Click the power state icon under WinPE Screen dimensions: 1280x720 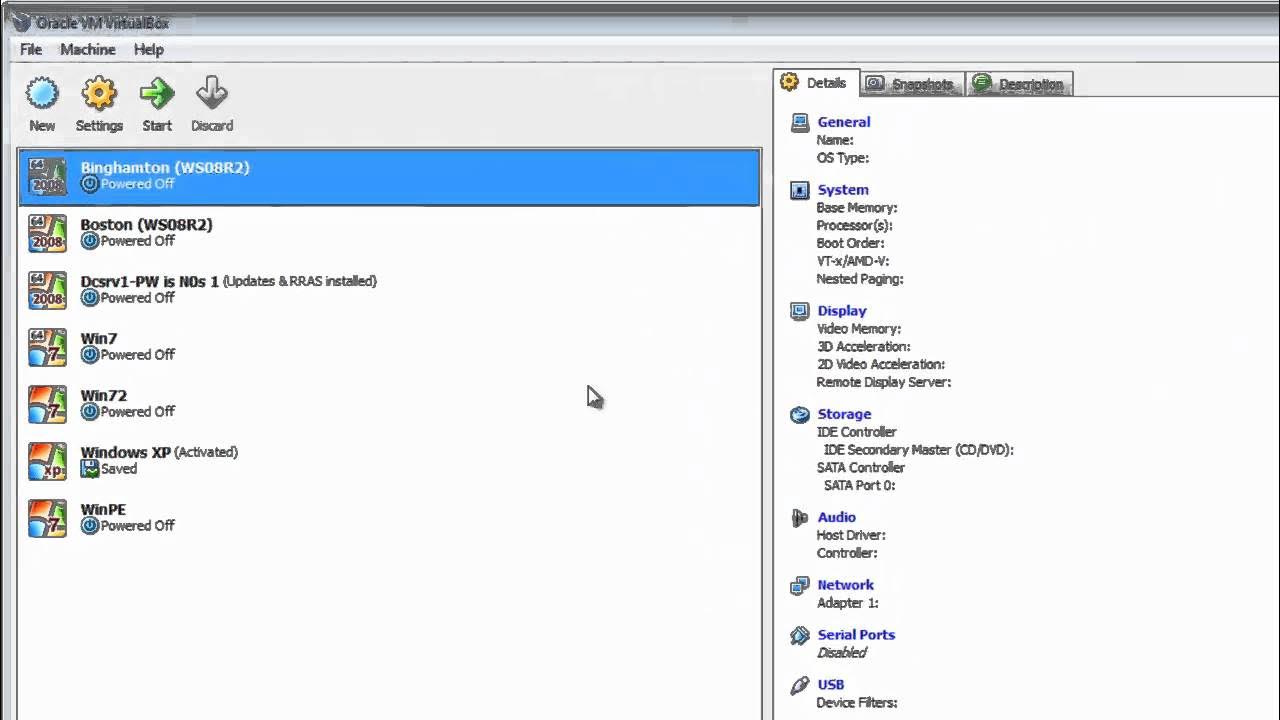(90, 526)
